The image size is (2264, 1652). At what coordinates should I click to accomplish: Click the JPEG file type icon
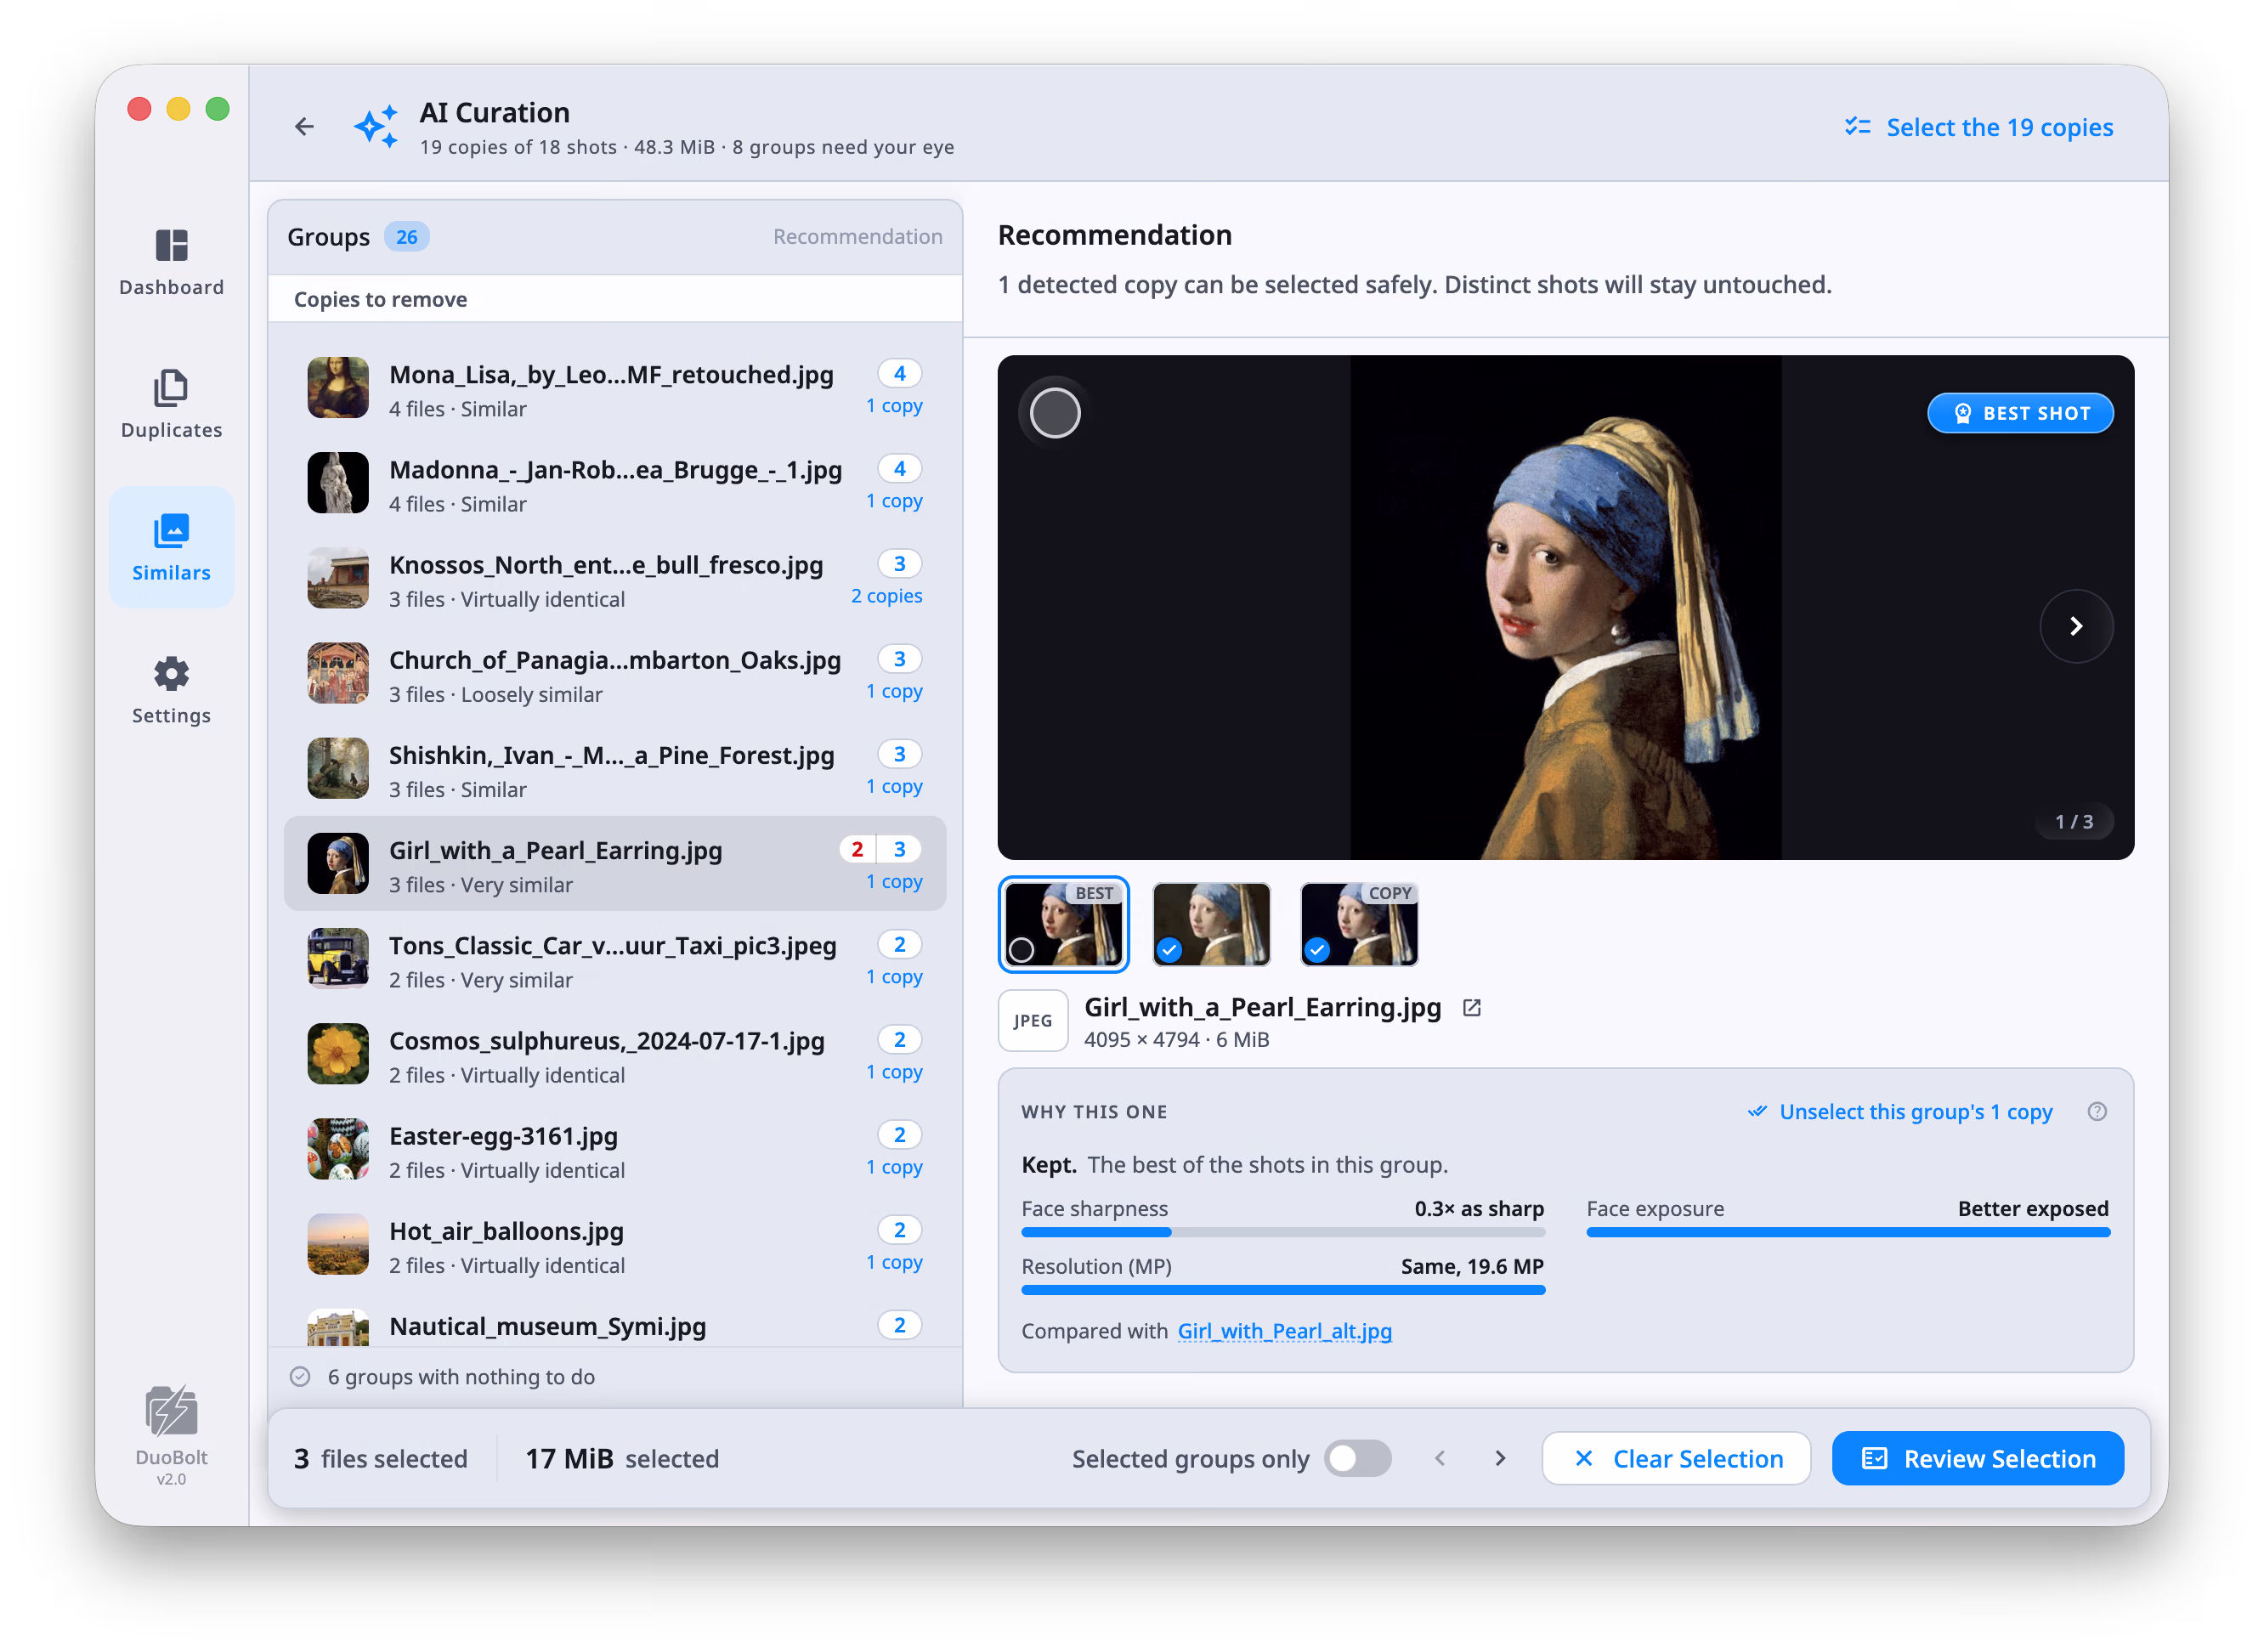pos(1032,1021)
